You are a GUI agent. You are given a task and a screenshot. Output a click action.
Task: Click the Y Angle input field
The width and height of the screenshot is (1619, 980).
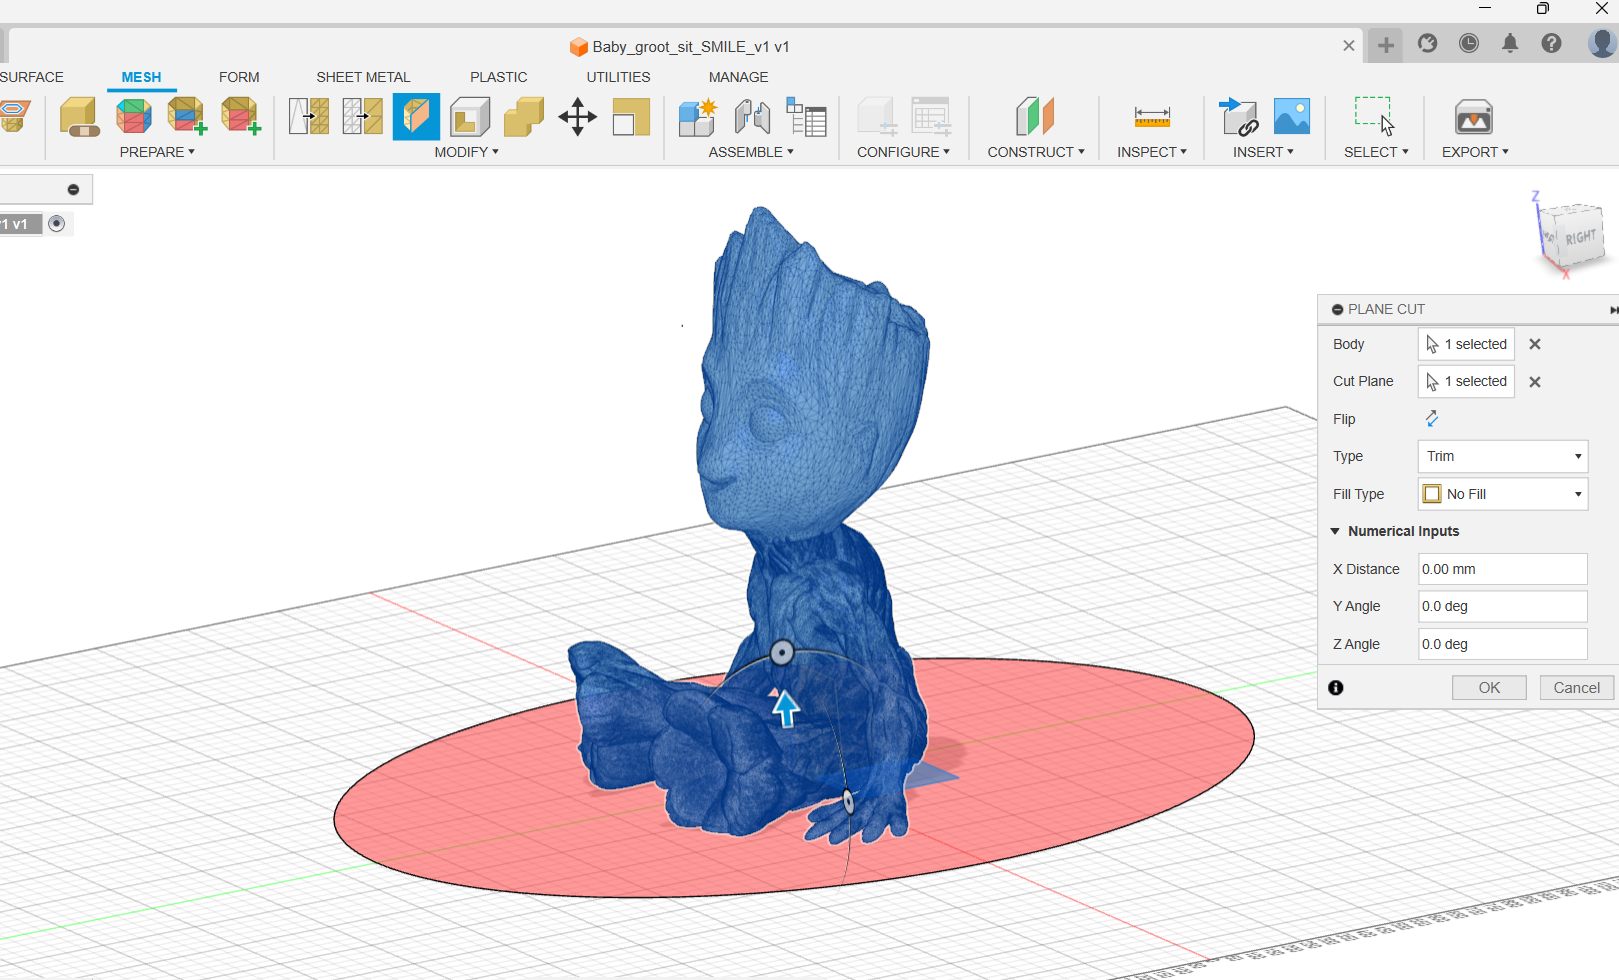[x=1503, y=606]
